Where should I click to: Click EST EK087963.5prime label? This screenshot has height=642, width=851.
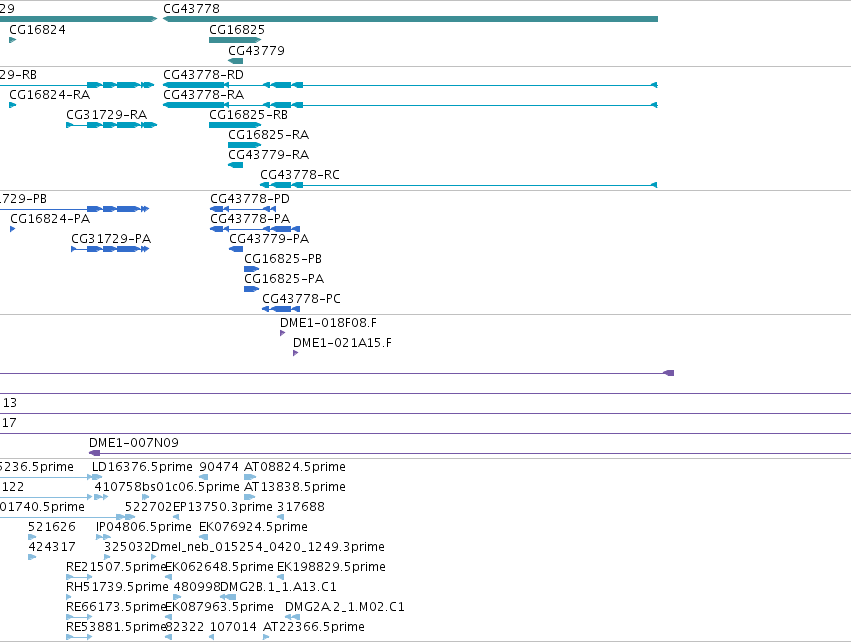tap(219, 607)
